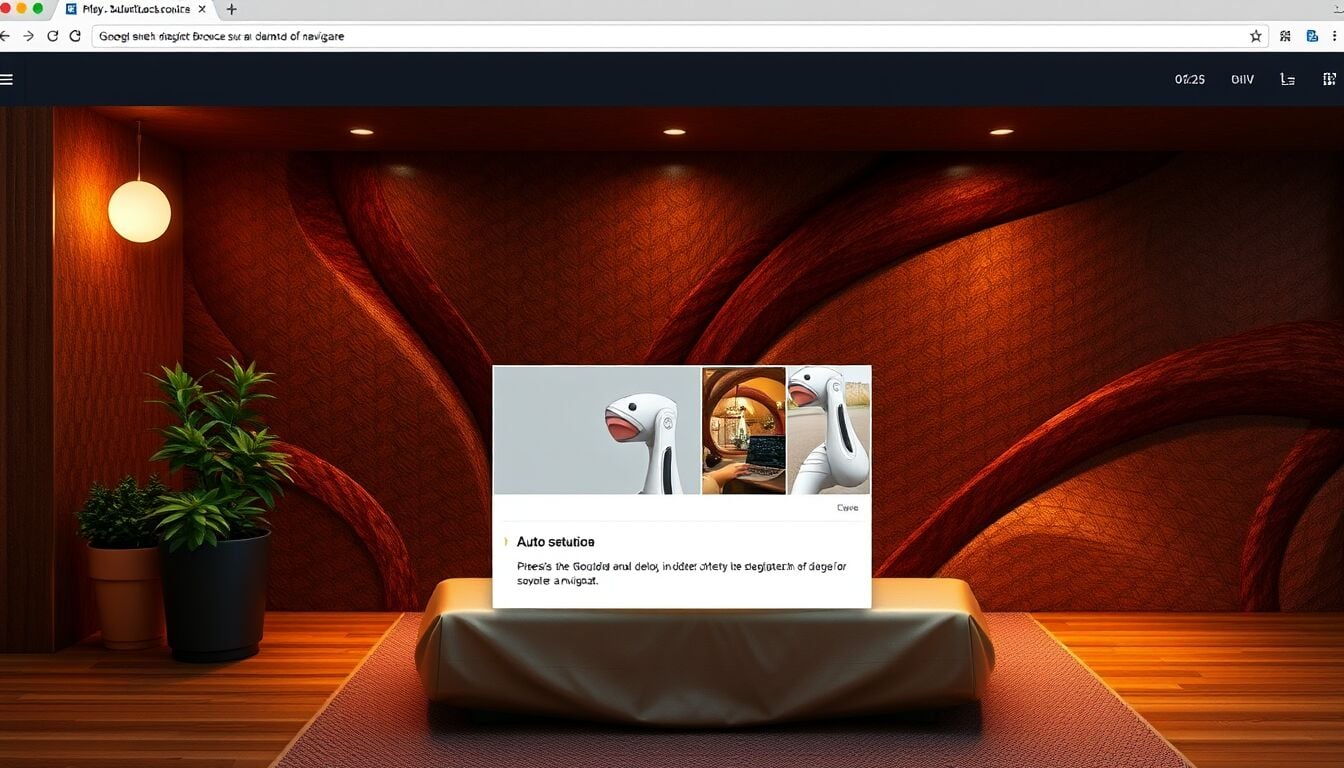The width and height of the screenshot is (1344, 768).
Task: Select the active browser tab
Action: click(x=135, y=9)
